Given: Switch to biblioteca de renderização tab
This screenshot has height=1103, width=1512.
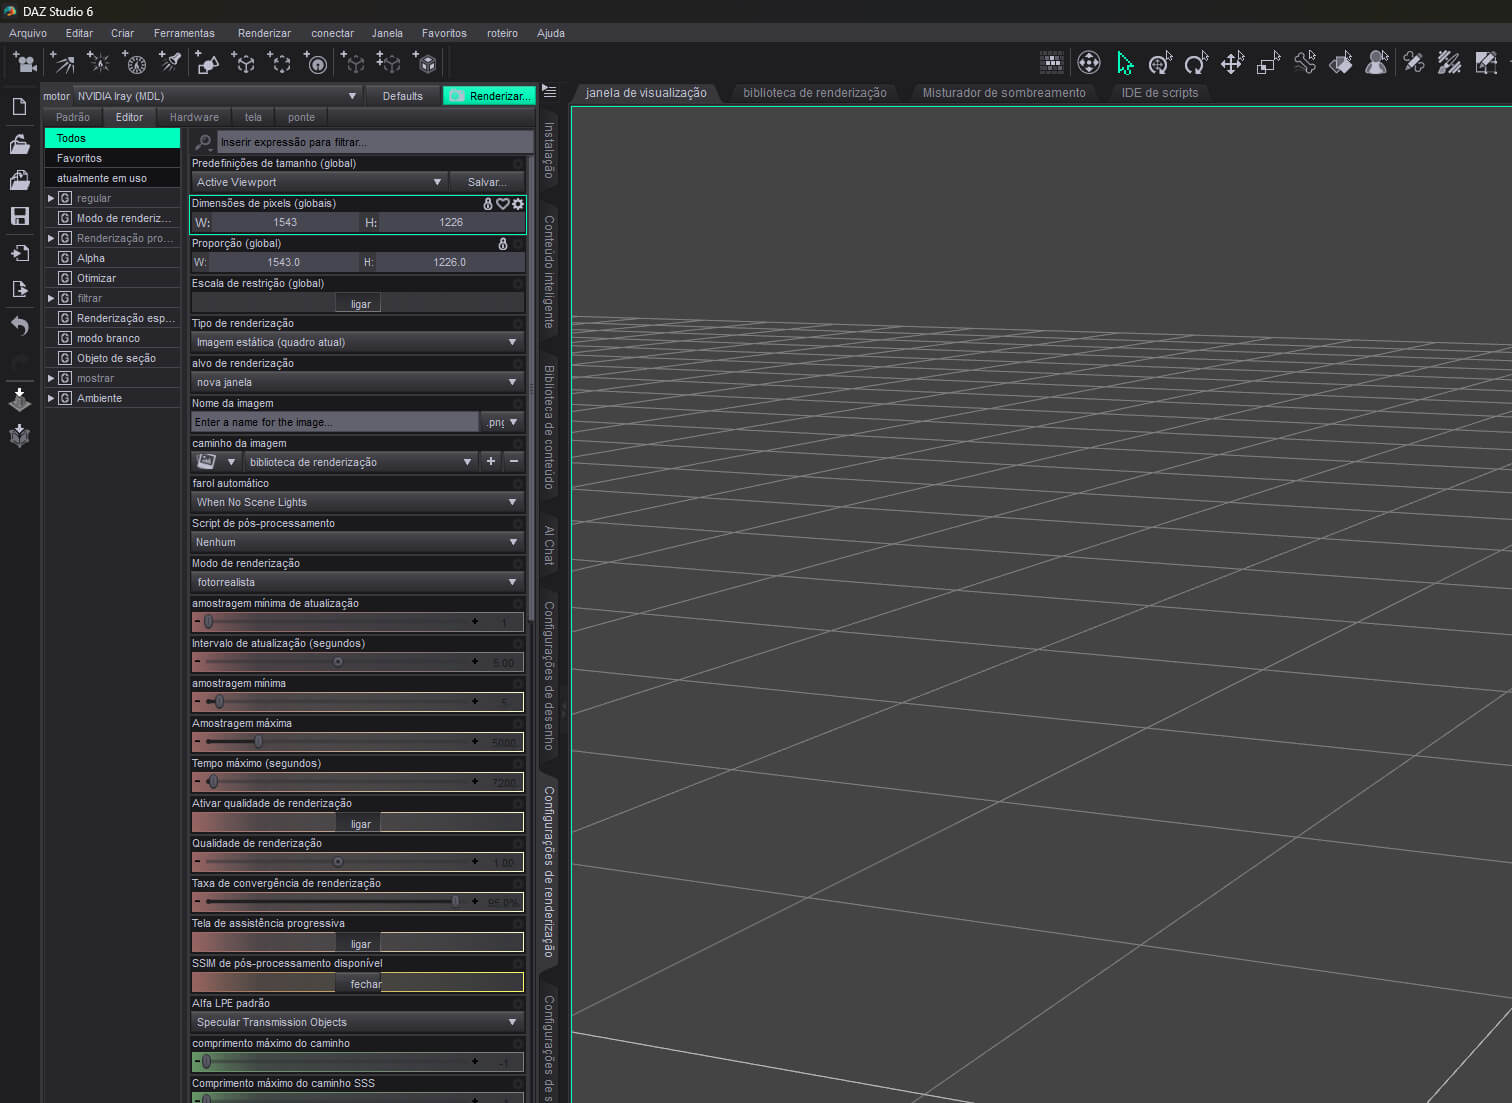Looking at the screenshot, I should pyautogui.click(x=815, y=93).
